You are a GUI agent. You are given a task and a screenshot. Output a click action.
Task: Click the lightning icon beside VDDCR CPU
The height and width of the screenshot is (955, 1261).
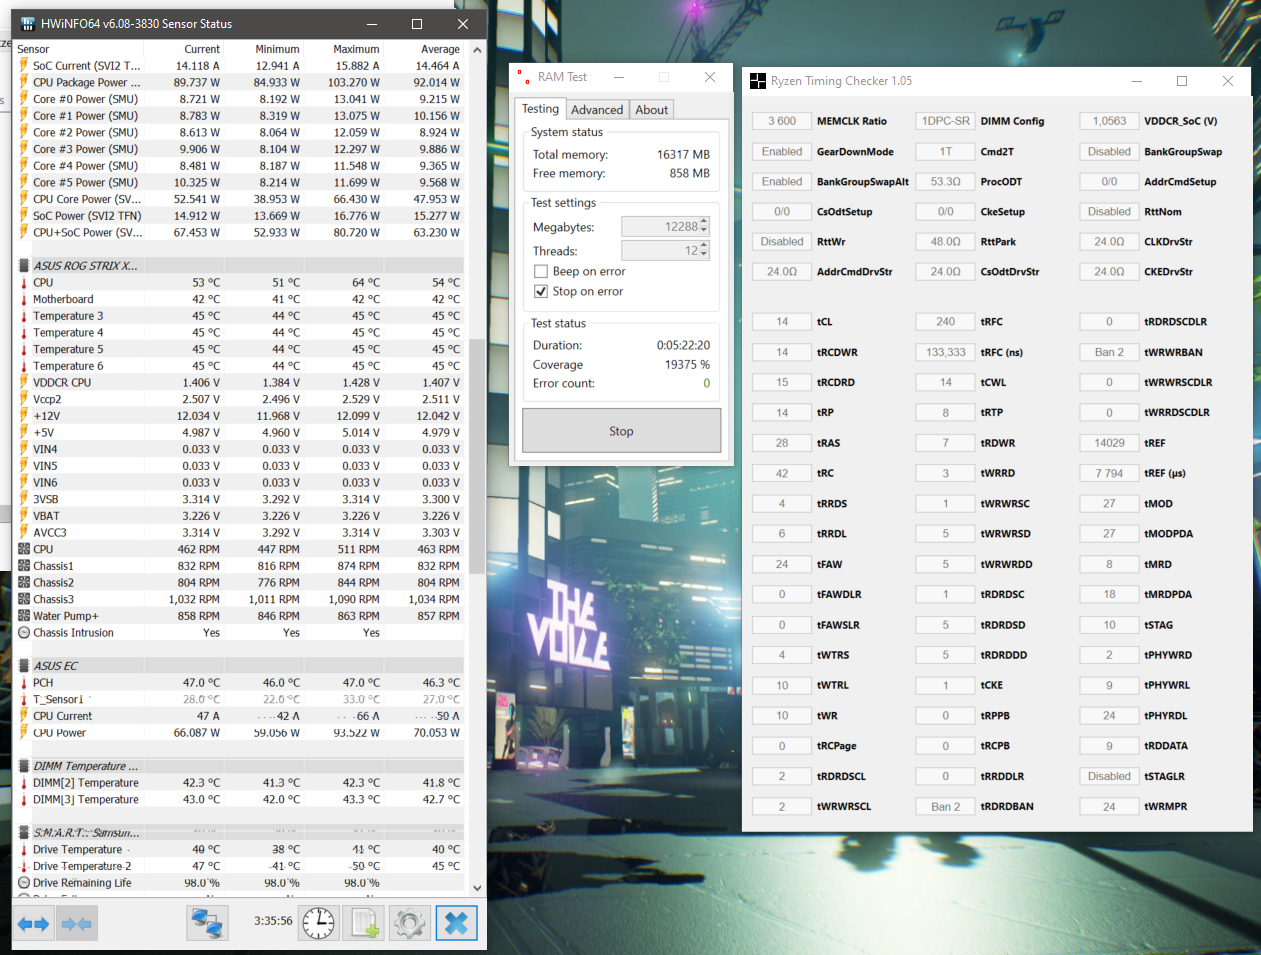point(24,383)
